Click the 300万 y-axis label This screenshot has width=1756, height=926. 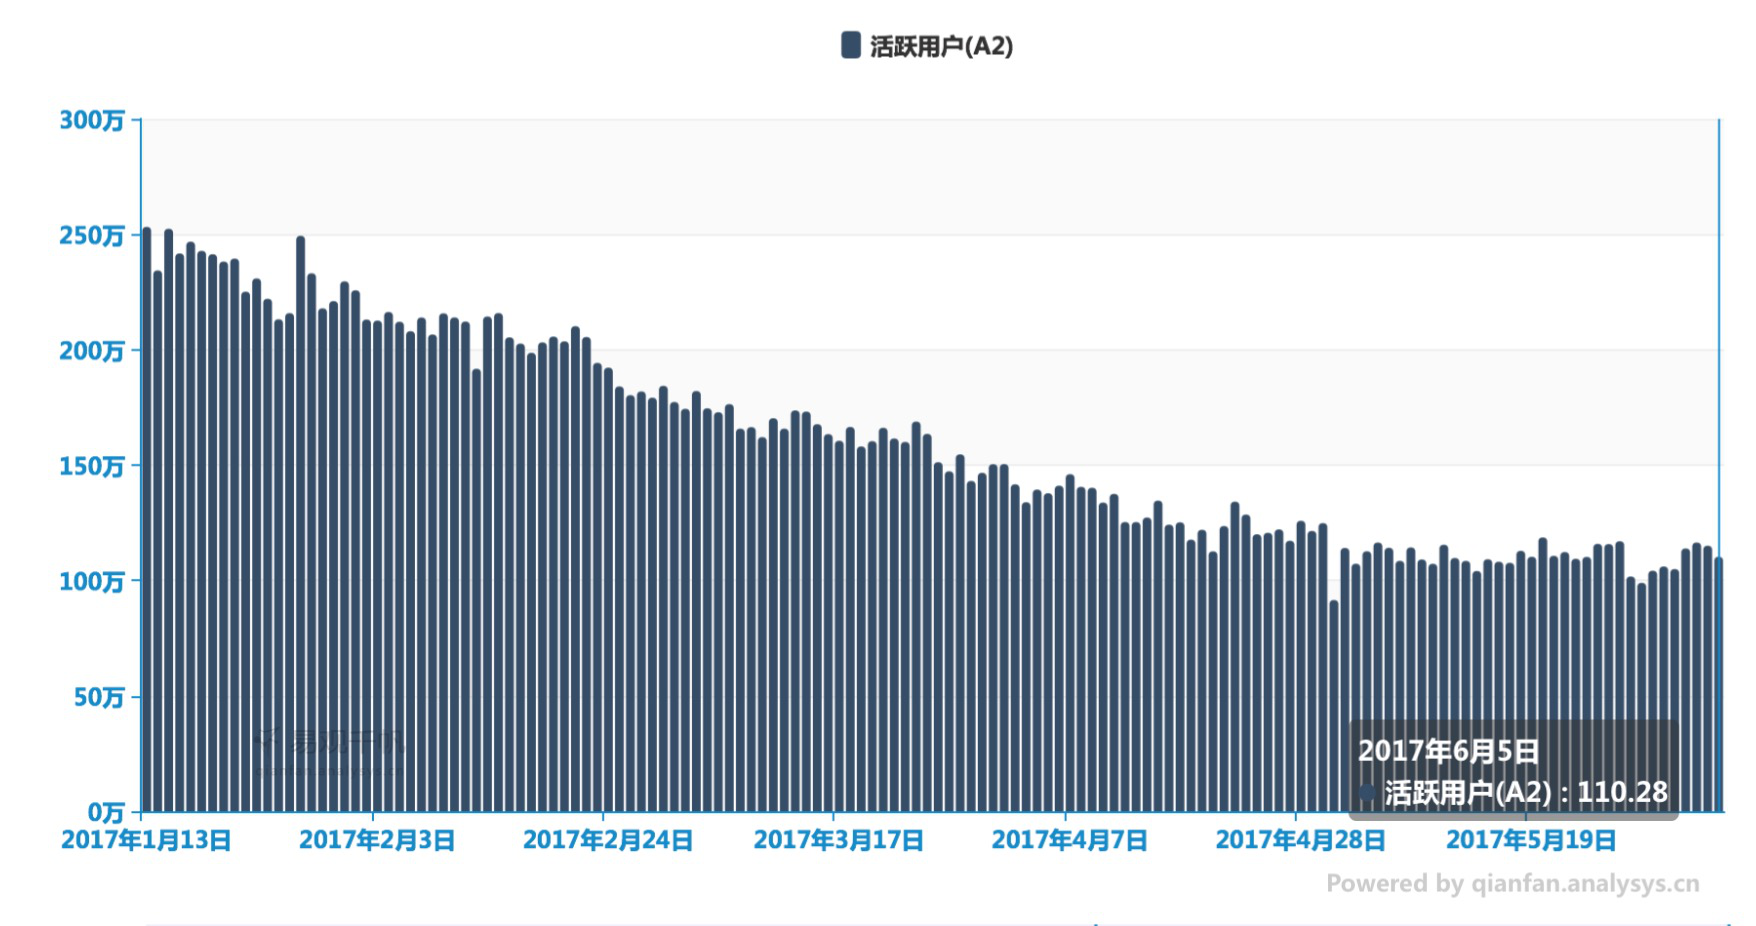[92, 121]
